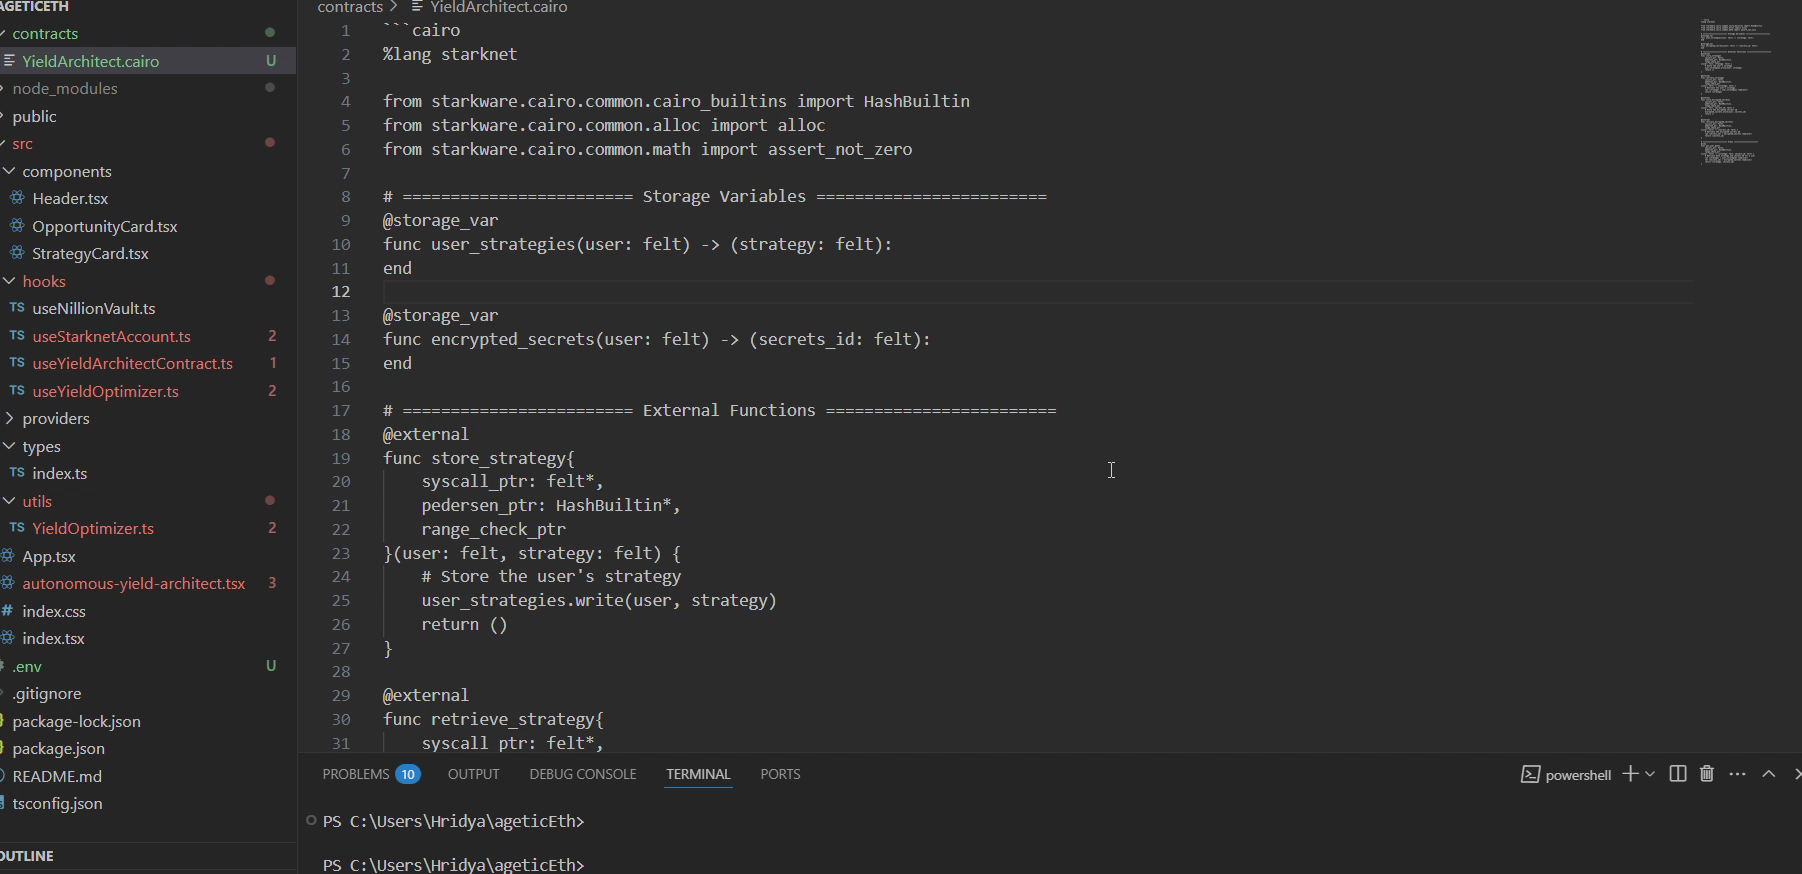The height and width of the screenshot is (874, 1802).
Task: Open .gitignore file
Action: (46, 693)
